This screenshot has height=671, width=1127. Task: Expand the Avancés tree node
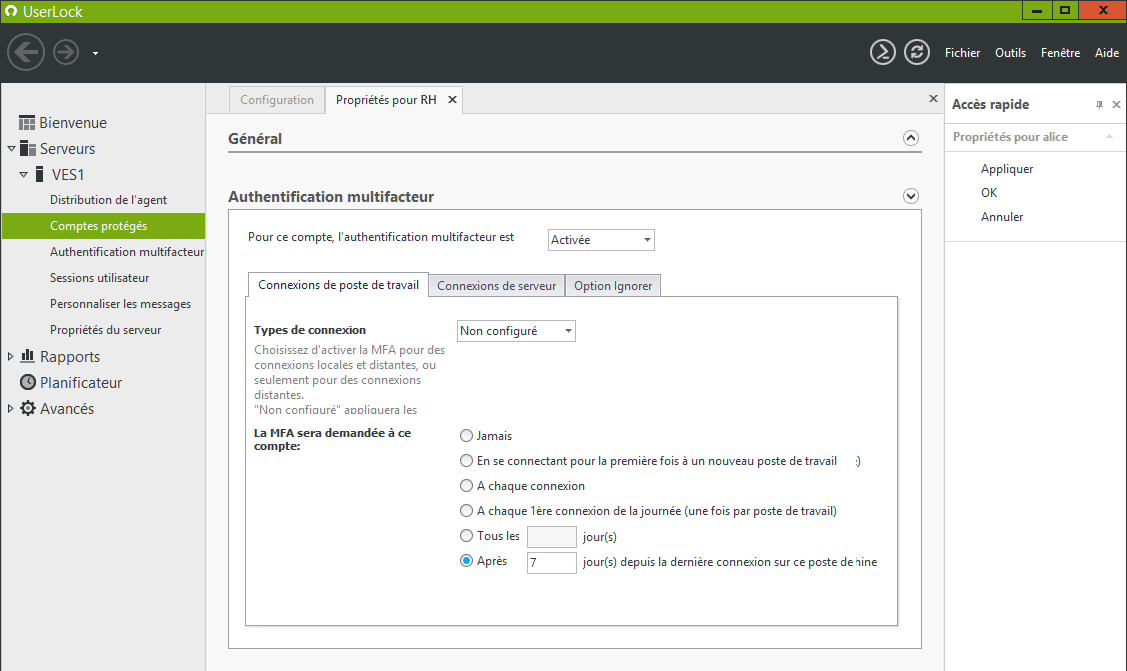click(10, 408)
